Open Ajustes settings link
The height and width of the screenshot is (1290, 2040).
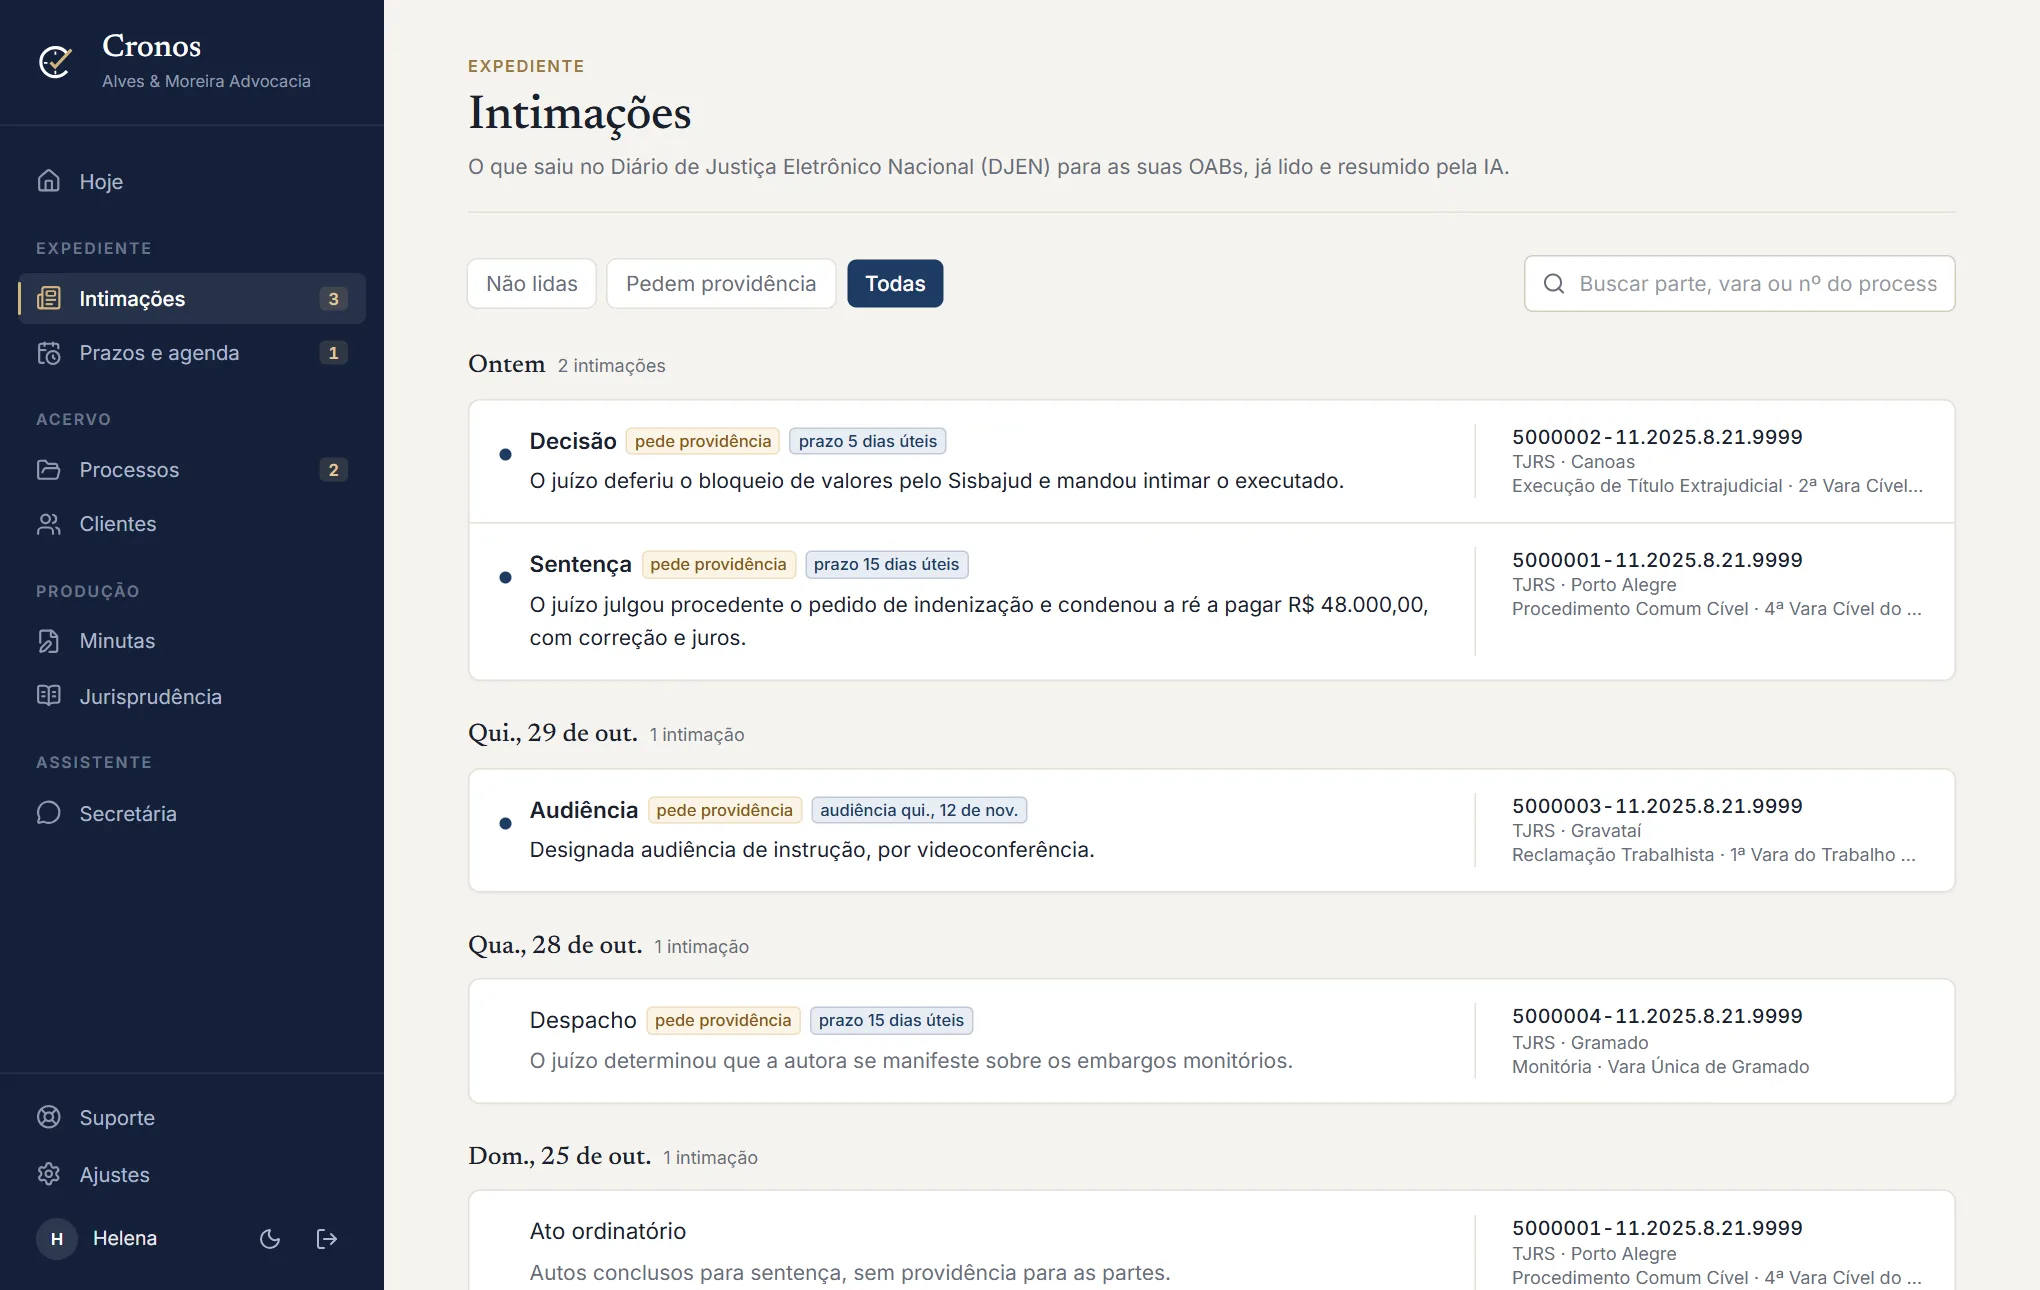pyautogui.click(x=192, y=1174)
